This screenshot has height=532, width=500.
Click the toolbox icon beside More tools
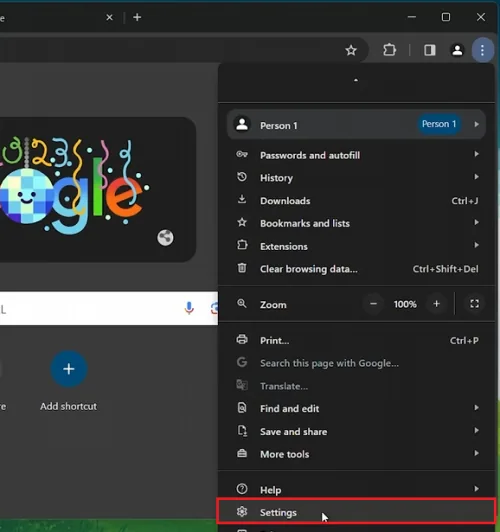tap(242, 453)
